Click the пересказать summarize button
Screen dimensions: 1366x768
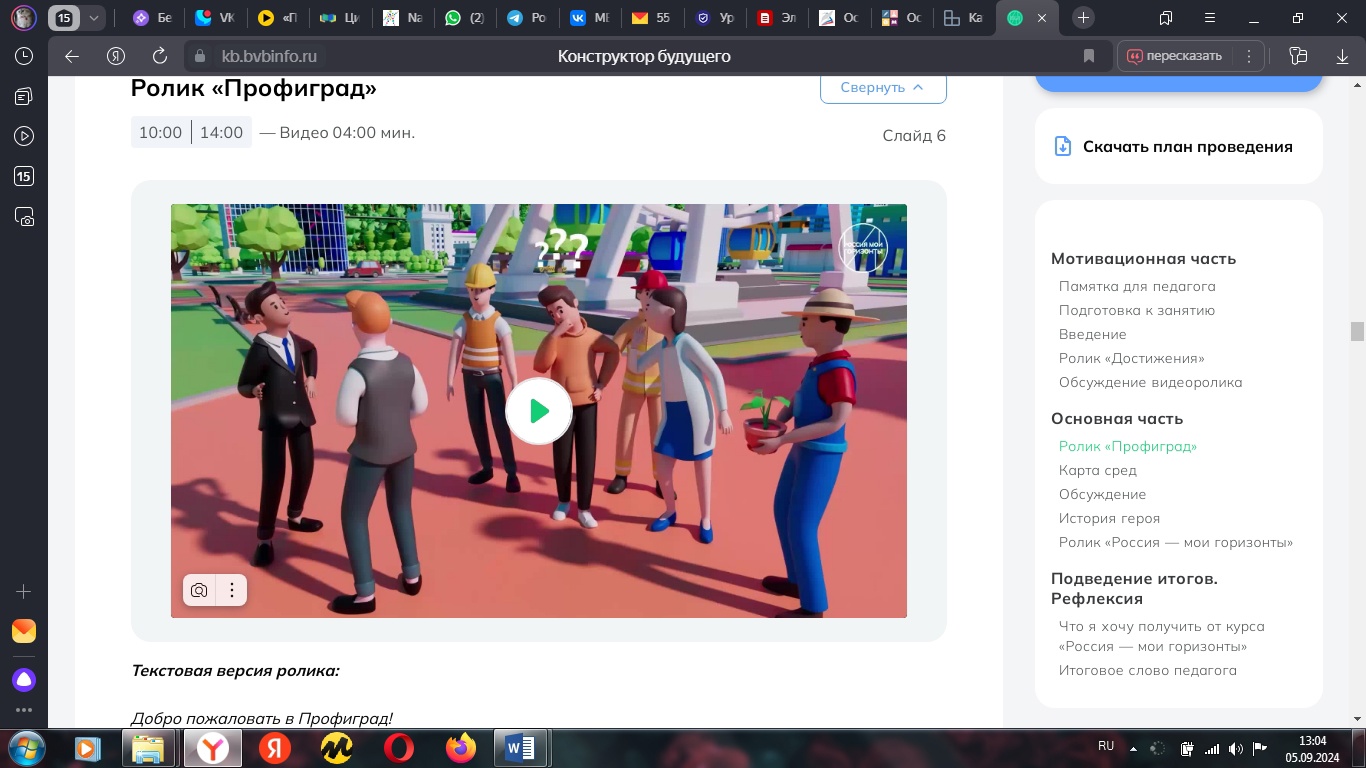1174,56
